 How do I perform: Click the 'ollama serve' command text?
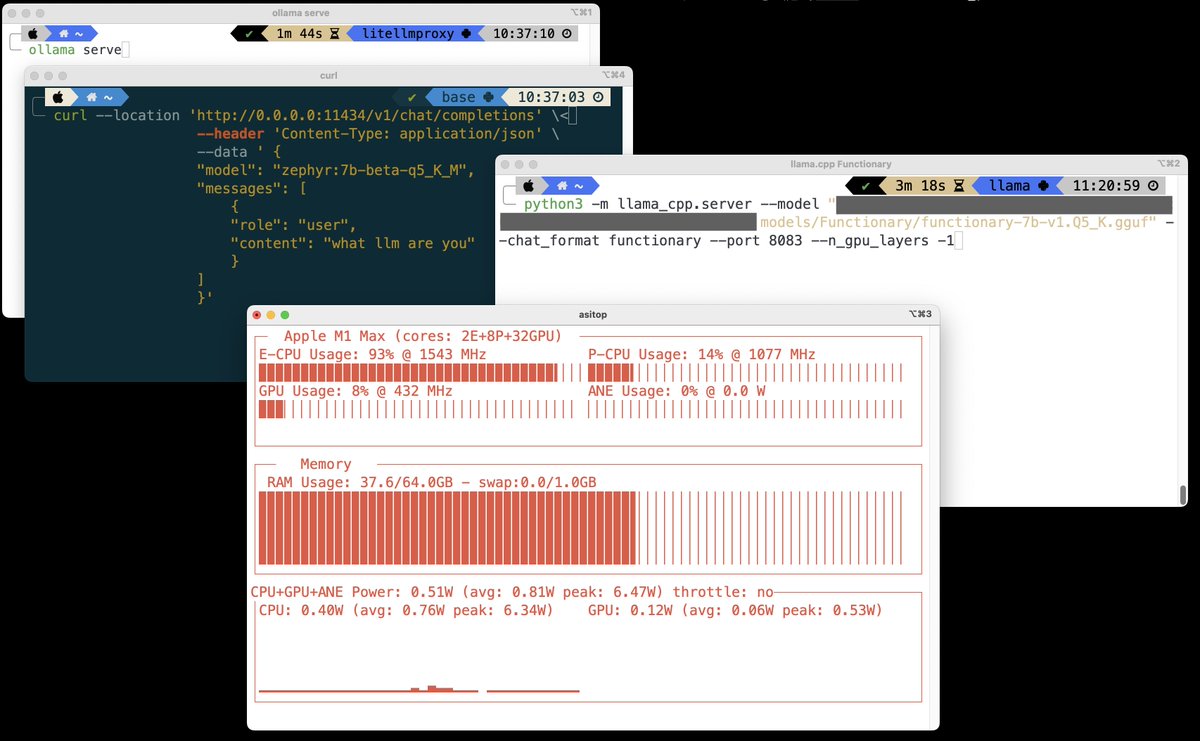pos(75,49)
